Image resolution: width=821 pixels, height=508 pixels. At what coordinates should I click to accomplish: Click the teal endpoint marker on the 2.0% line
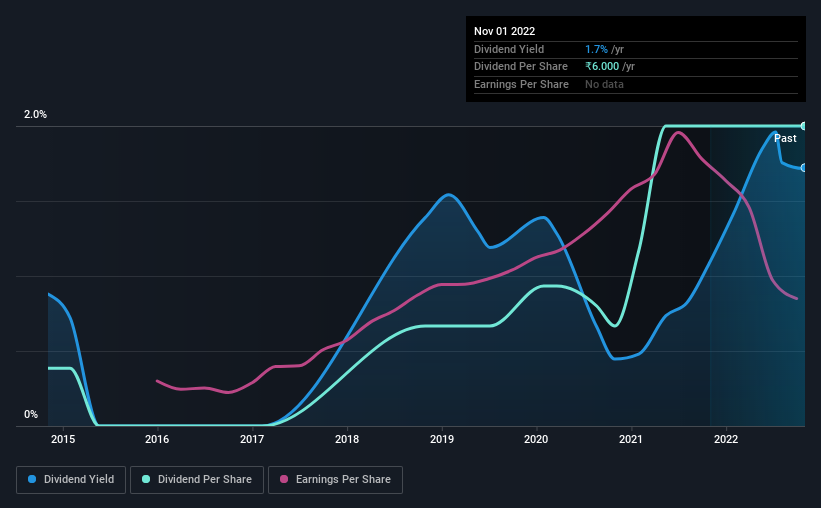804,126
